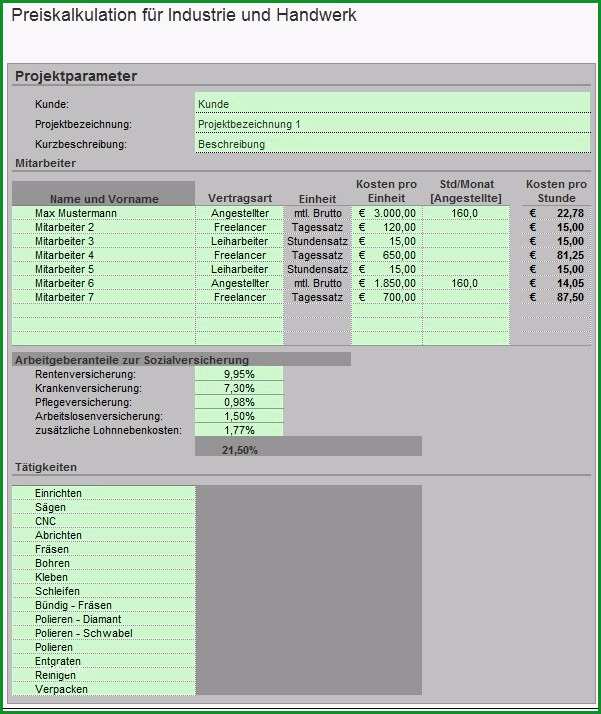Select the Mitarbeiter 2 name cell
Viewport: 601px width, 714px height.
coord(103,227)
